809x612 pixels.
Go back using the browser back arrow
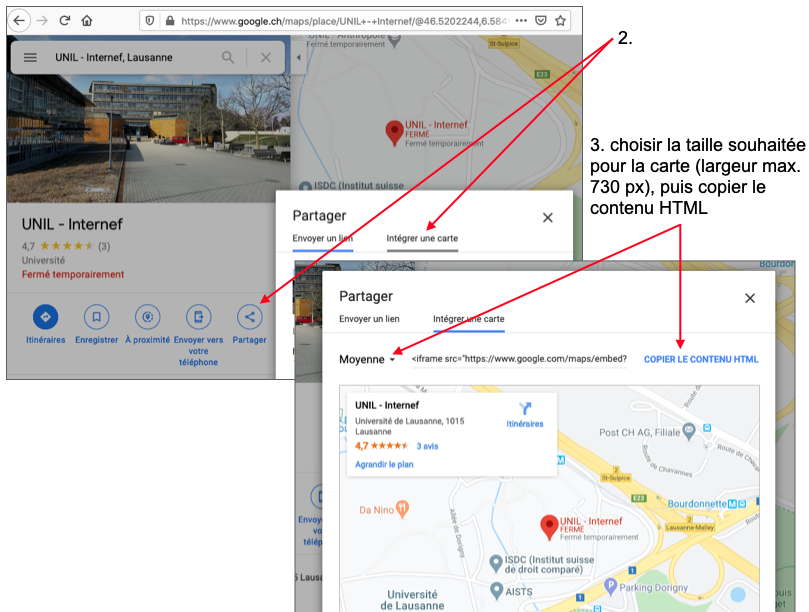pyautogui.click(x=20, y=20)
